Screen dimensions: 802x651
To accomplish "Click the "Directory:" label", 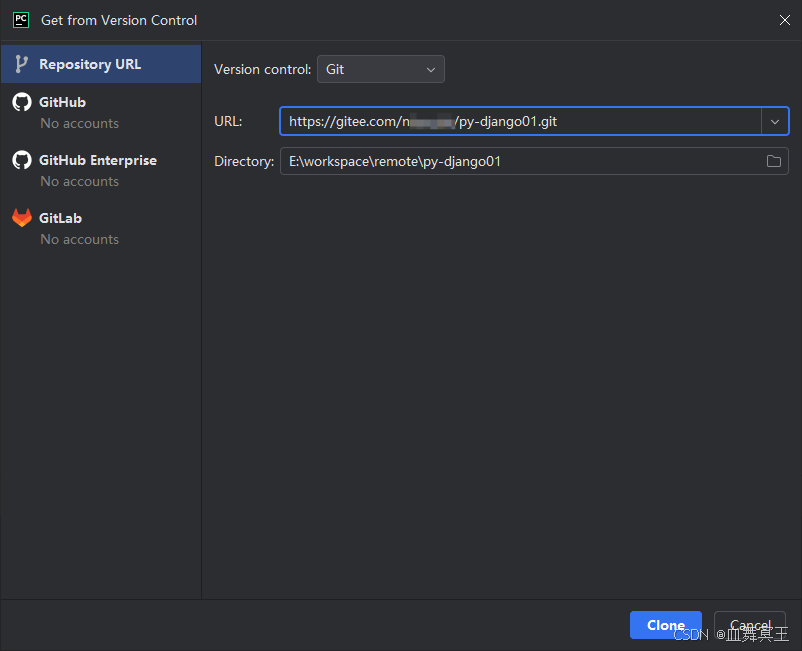I will (244, 162).
